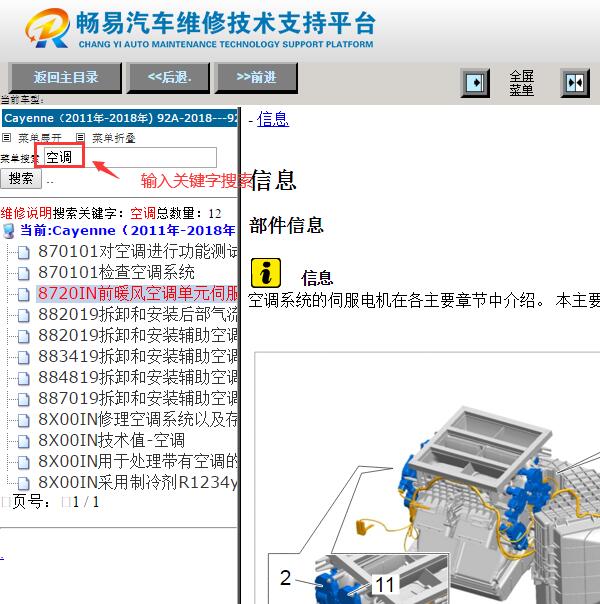The image size is (600, 604).
Task: Click the 菜单展开 expand-menu icon
Action: point(7,137)
